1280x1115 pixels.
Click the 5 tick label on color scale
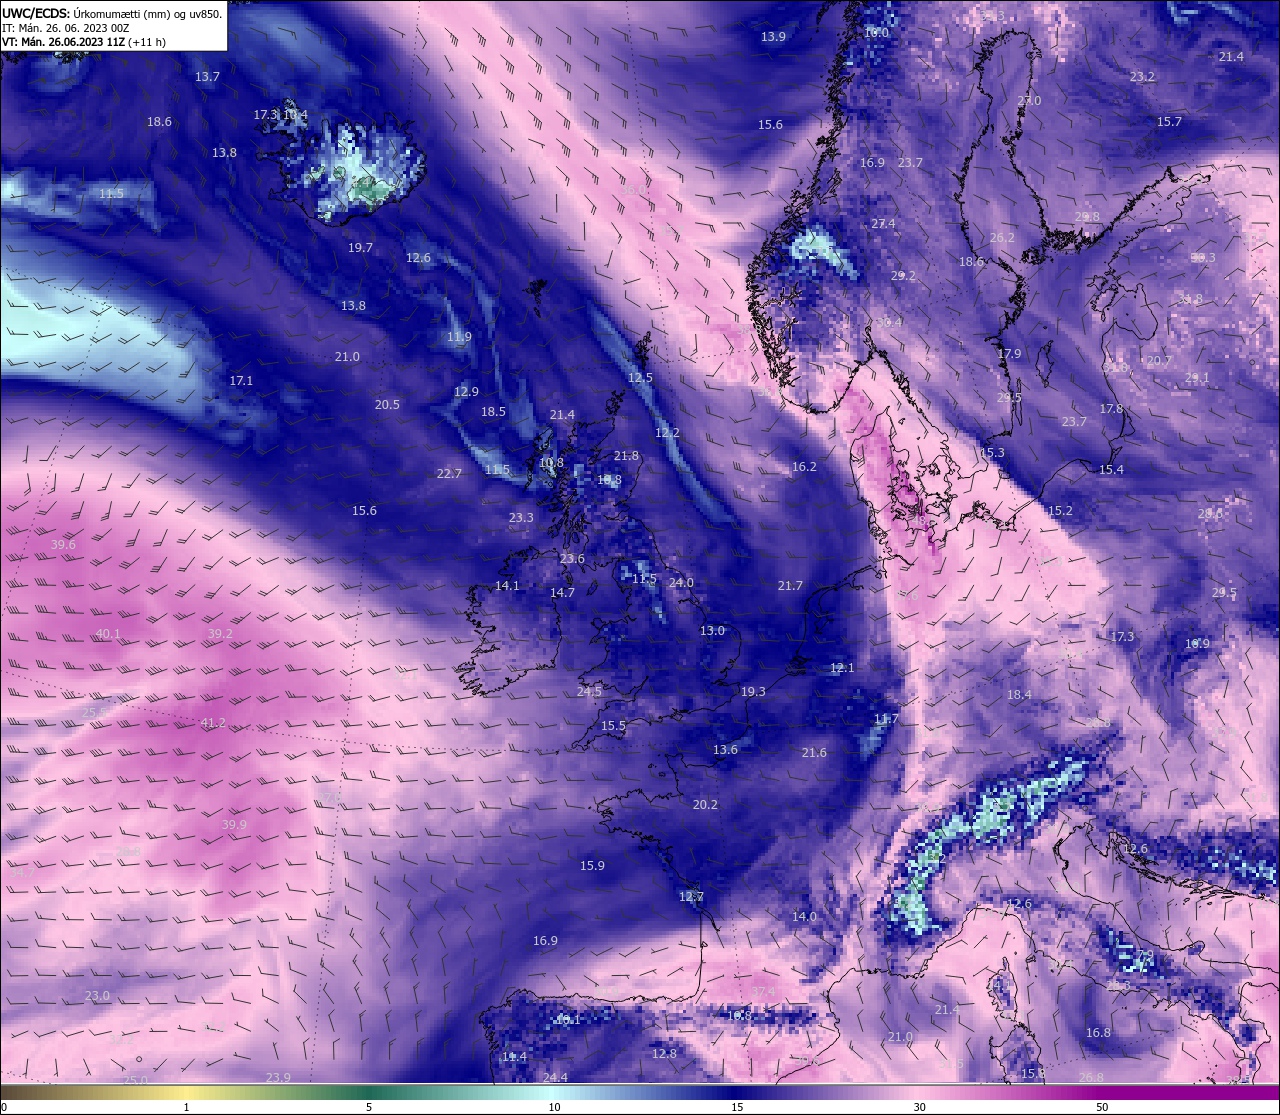pyautogui.click(x=369, y=1107)
